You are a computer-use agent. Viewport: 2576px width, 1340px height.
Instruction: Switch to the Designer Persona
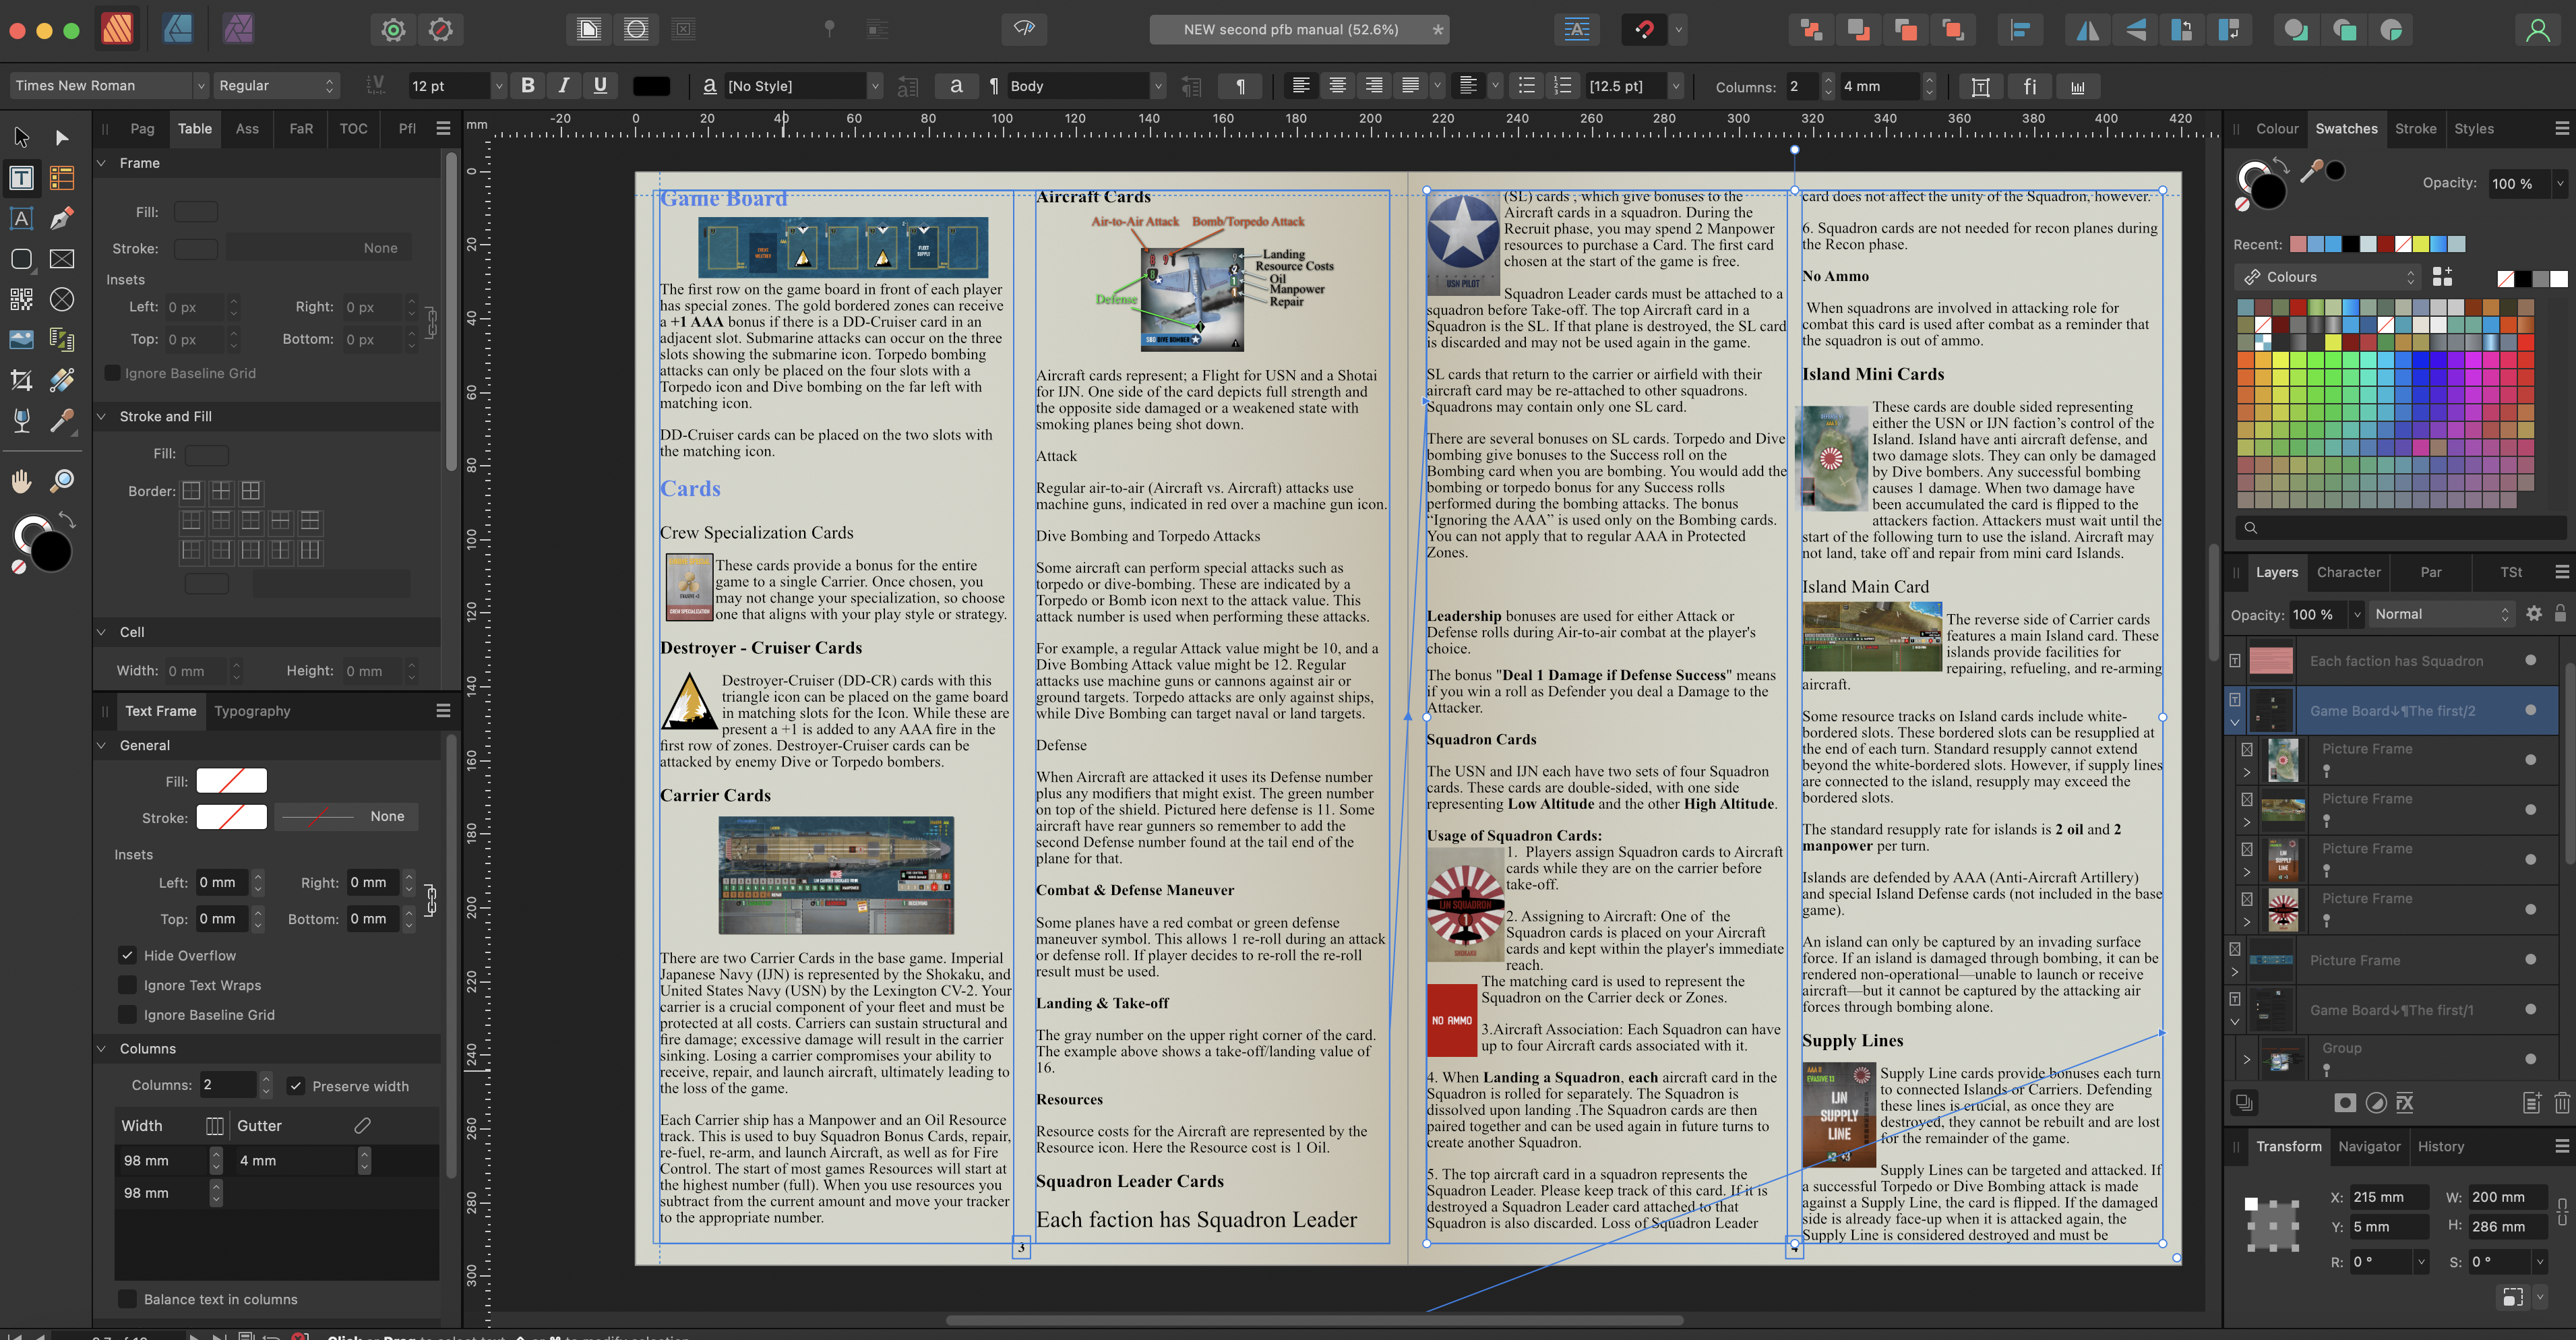178,29
